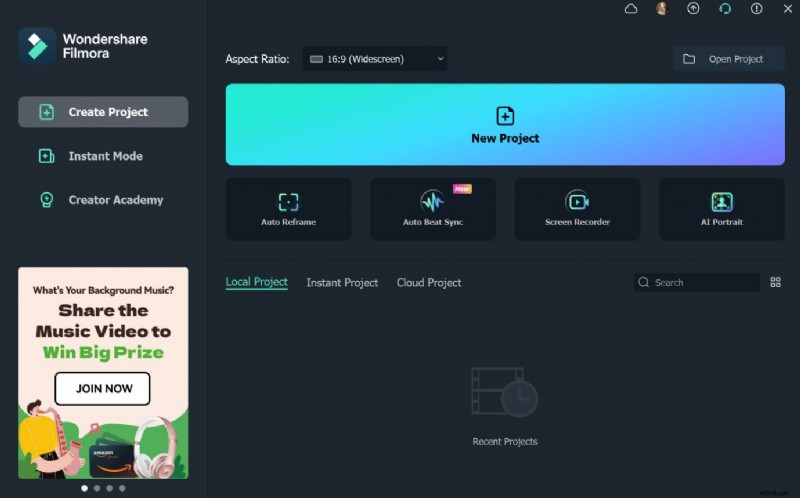Click the Instant Mode sidebar icon
800x498 pixels.
pos(46,156)
